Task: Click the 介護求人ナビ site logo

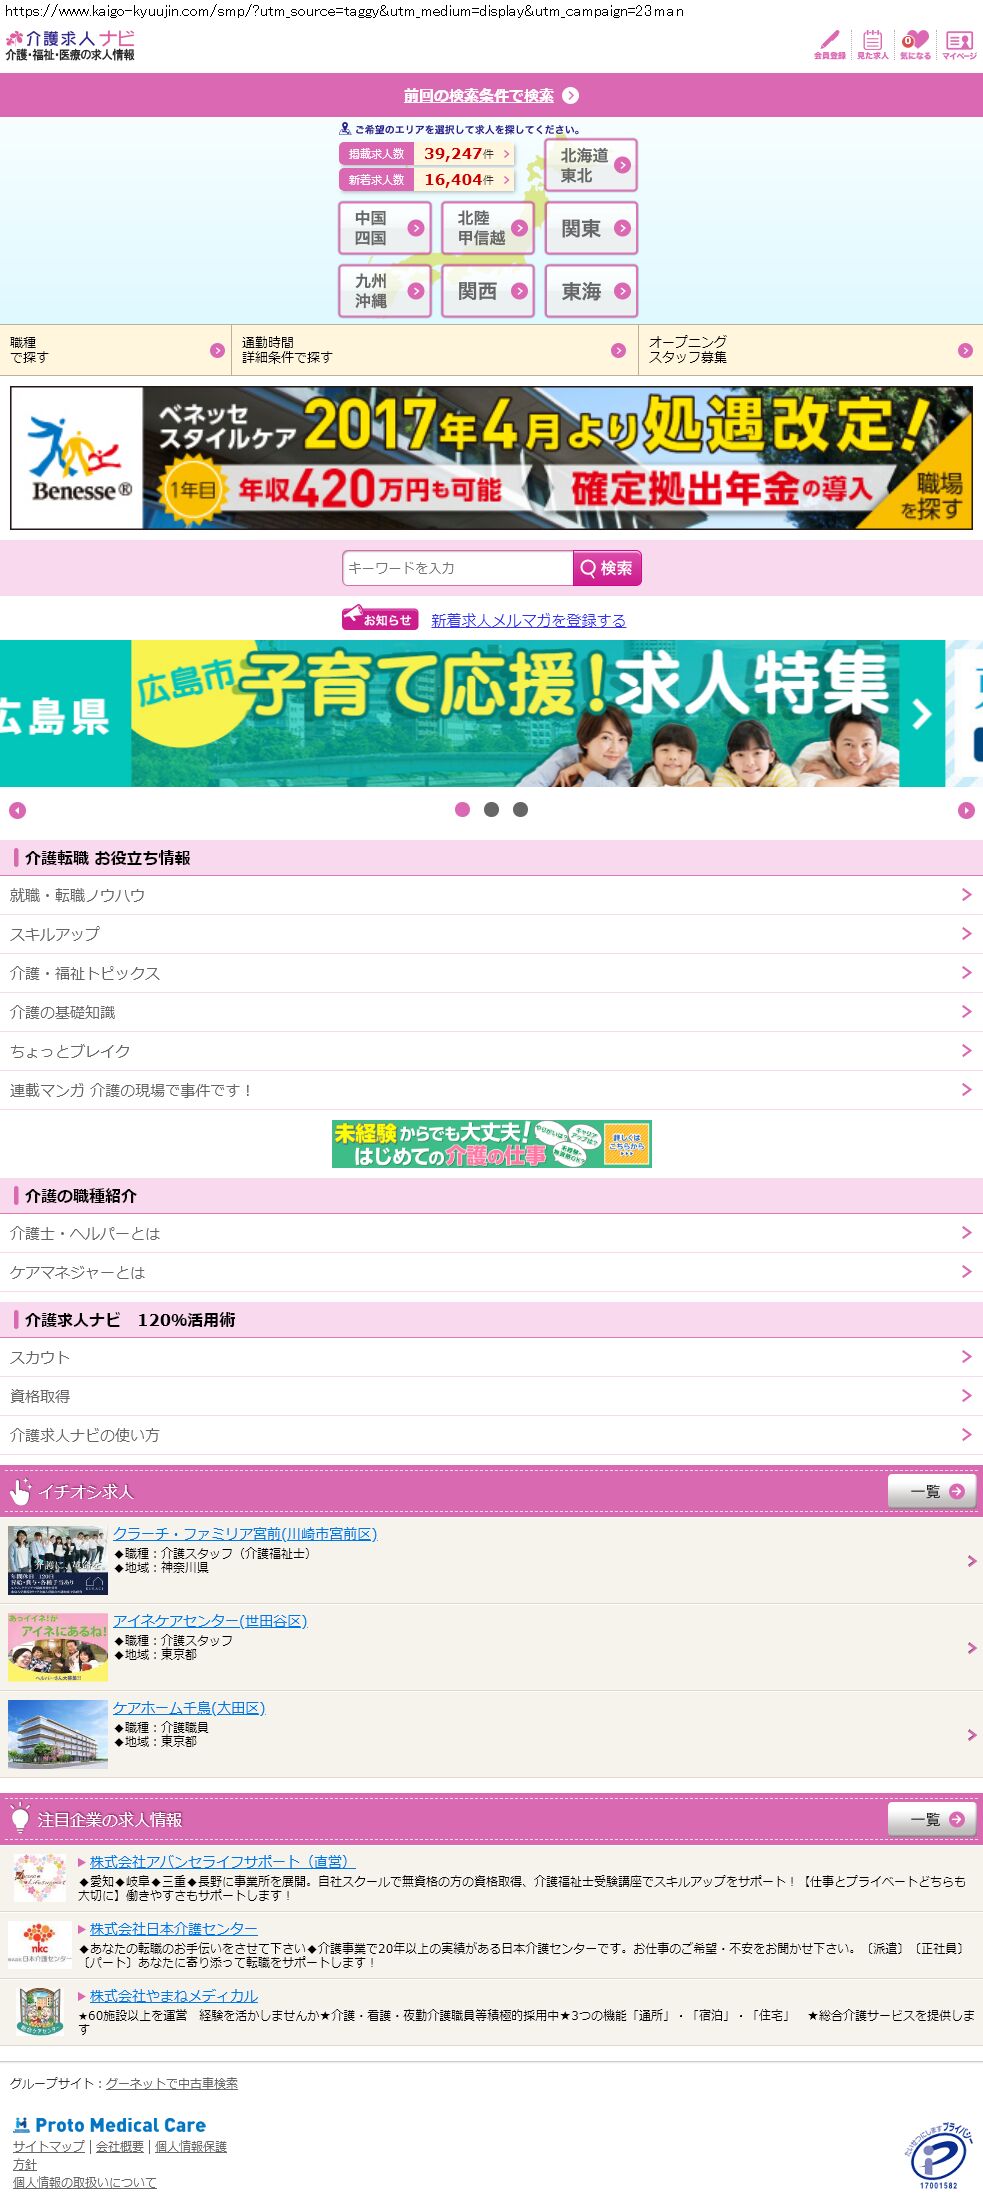Action: click(70, 45)
